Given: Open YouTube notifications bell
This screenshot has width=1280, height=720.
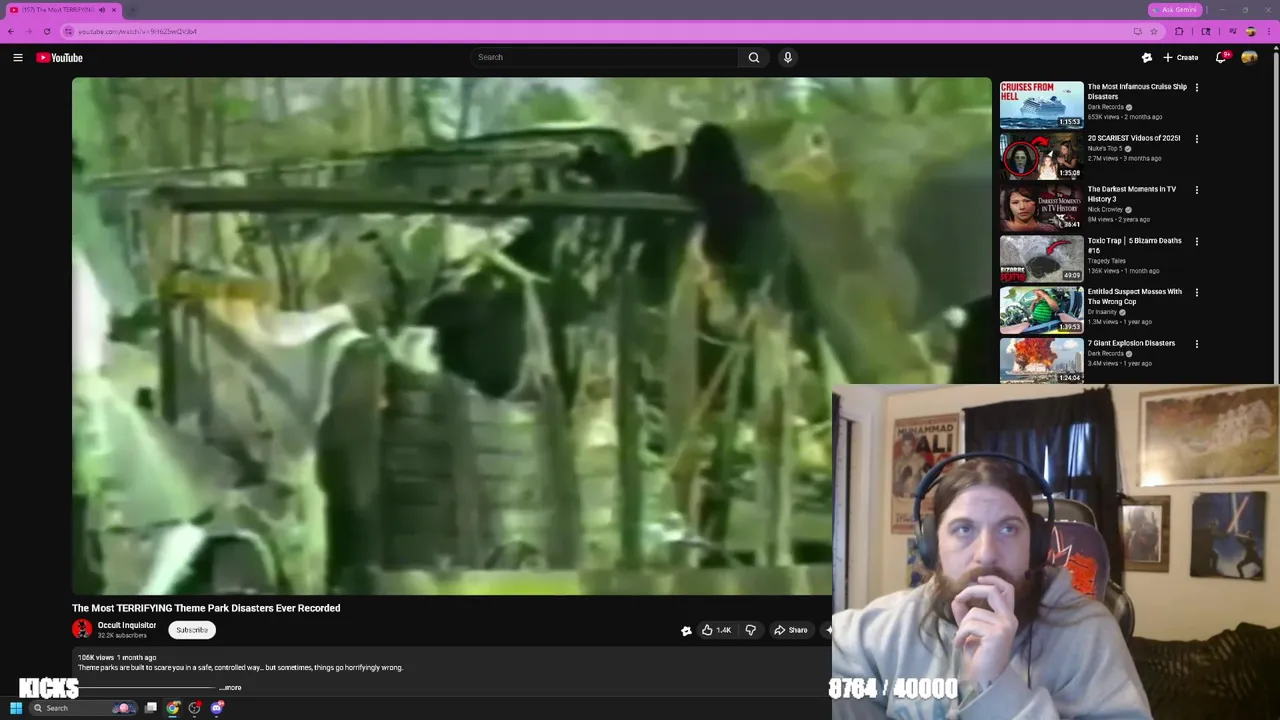Looking at the screenshot, I should pyautogui.click(x=1221, y=57).
